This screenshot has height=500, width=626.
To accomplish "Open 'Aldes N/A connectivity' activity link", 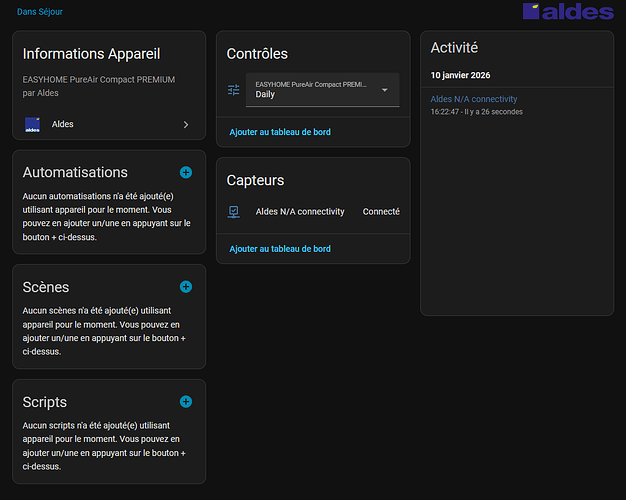I will coord(473,99).
